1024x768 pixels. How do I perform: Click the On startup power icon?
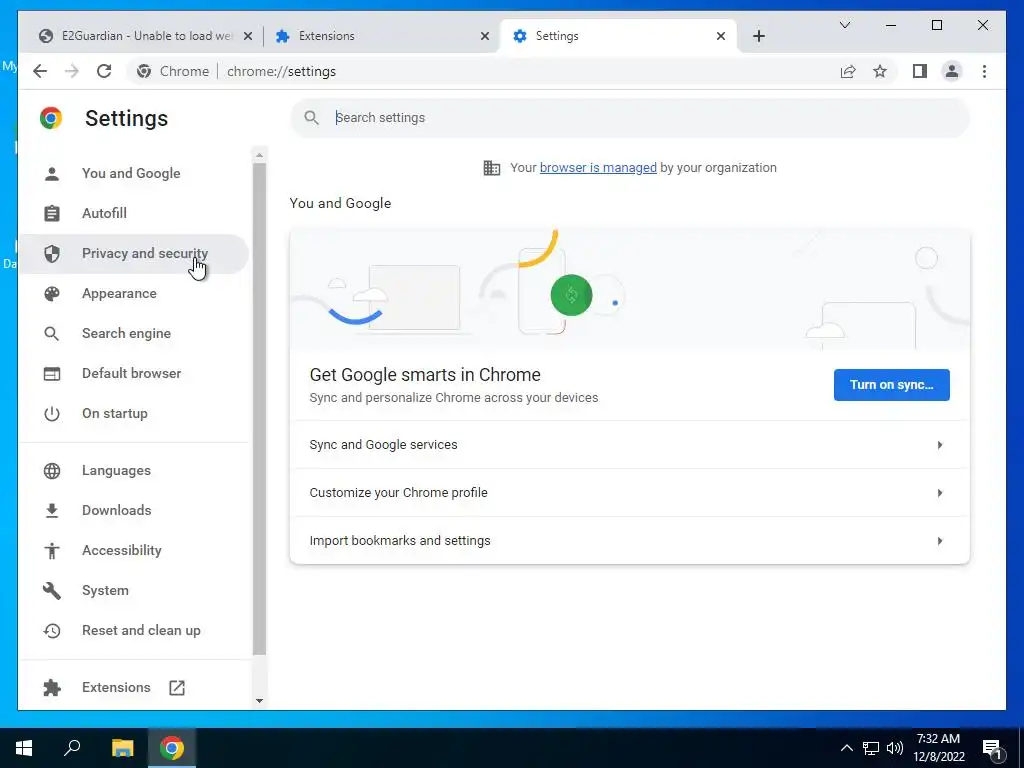click(52, 413)
